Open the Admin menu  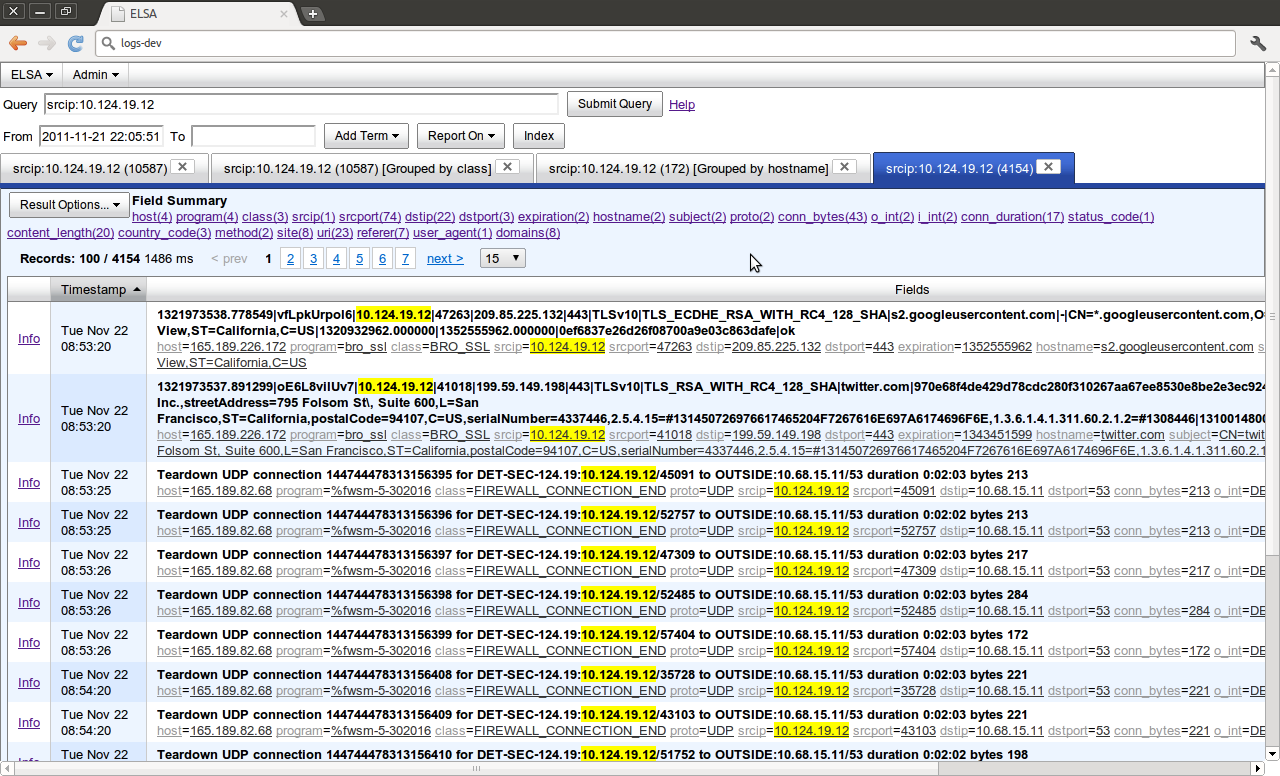click(95, 74)
